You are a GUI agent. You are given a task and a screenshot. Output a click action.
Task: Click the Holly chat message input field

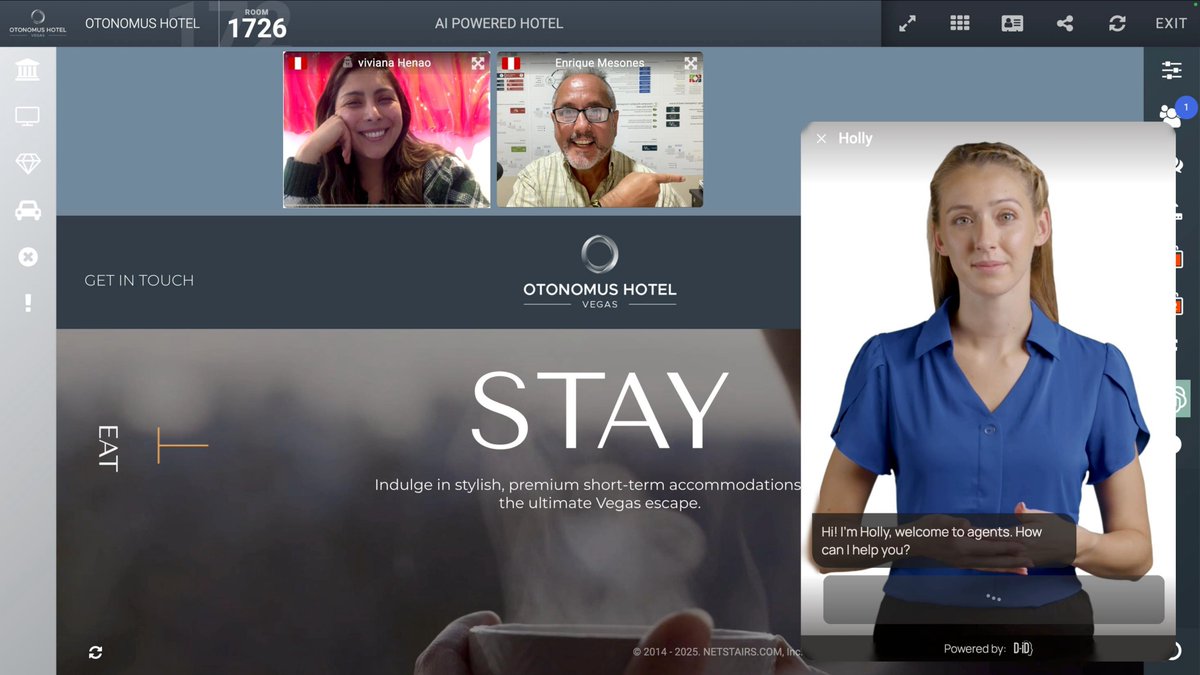[993, 599]
